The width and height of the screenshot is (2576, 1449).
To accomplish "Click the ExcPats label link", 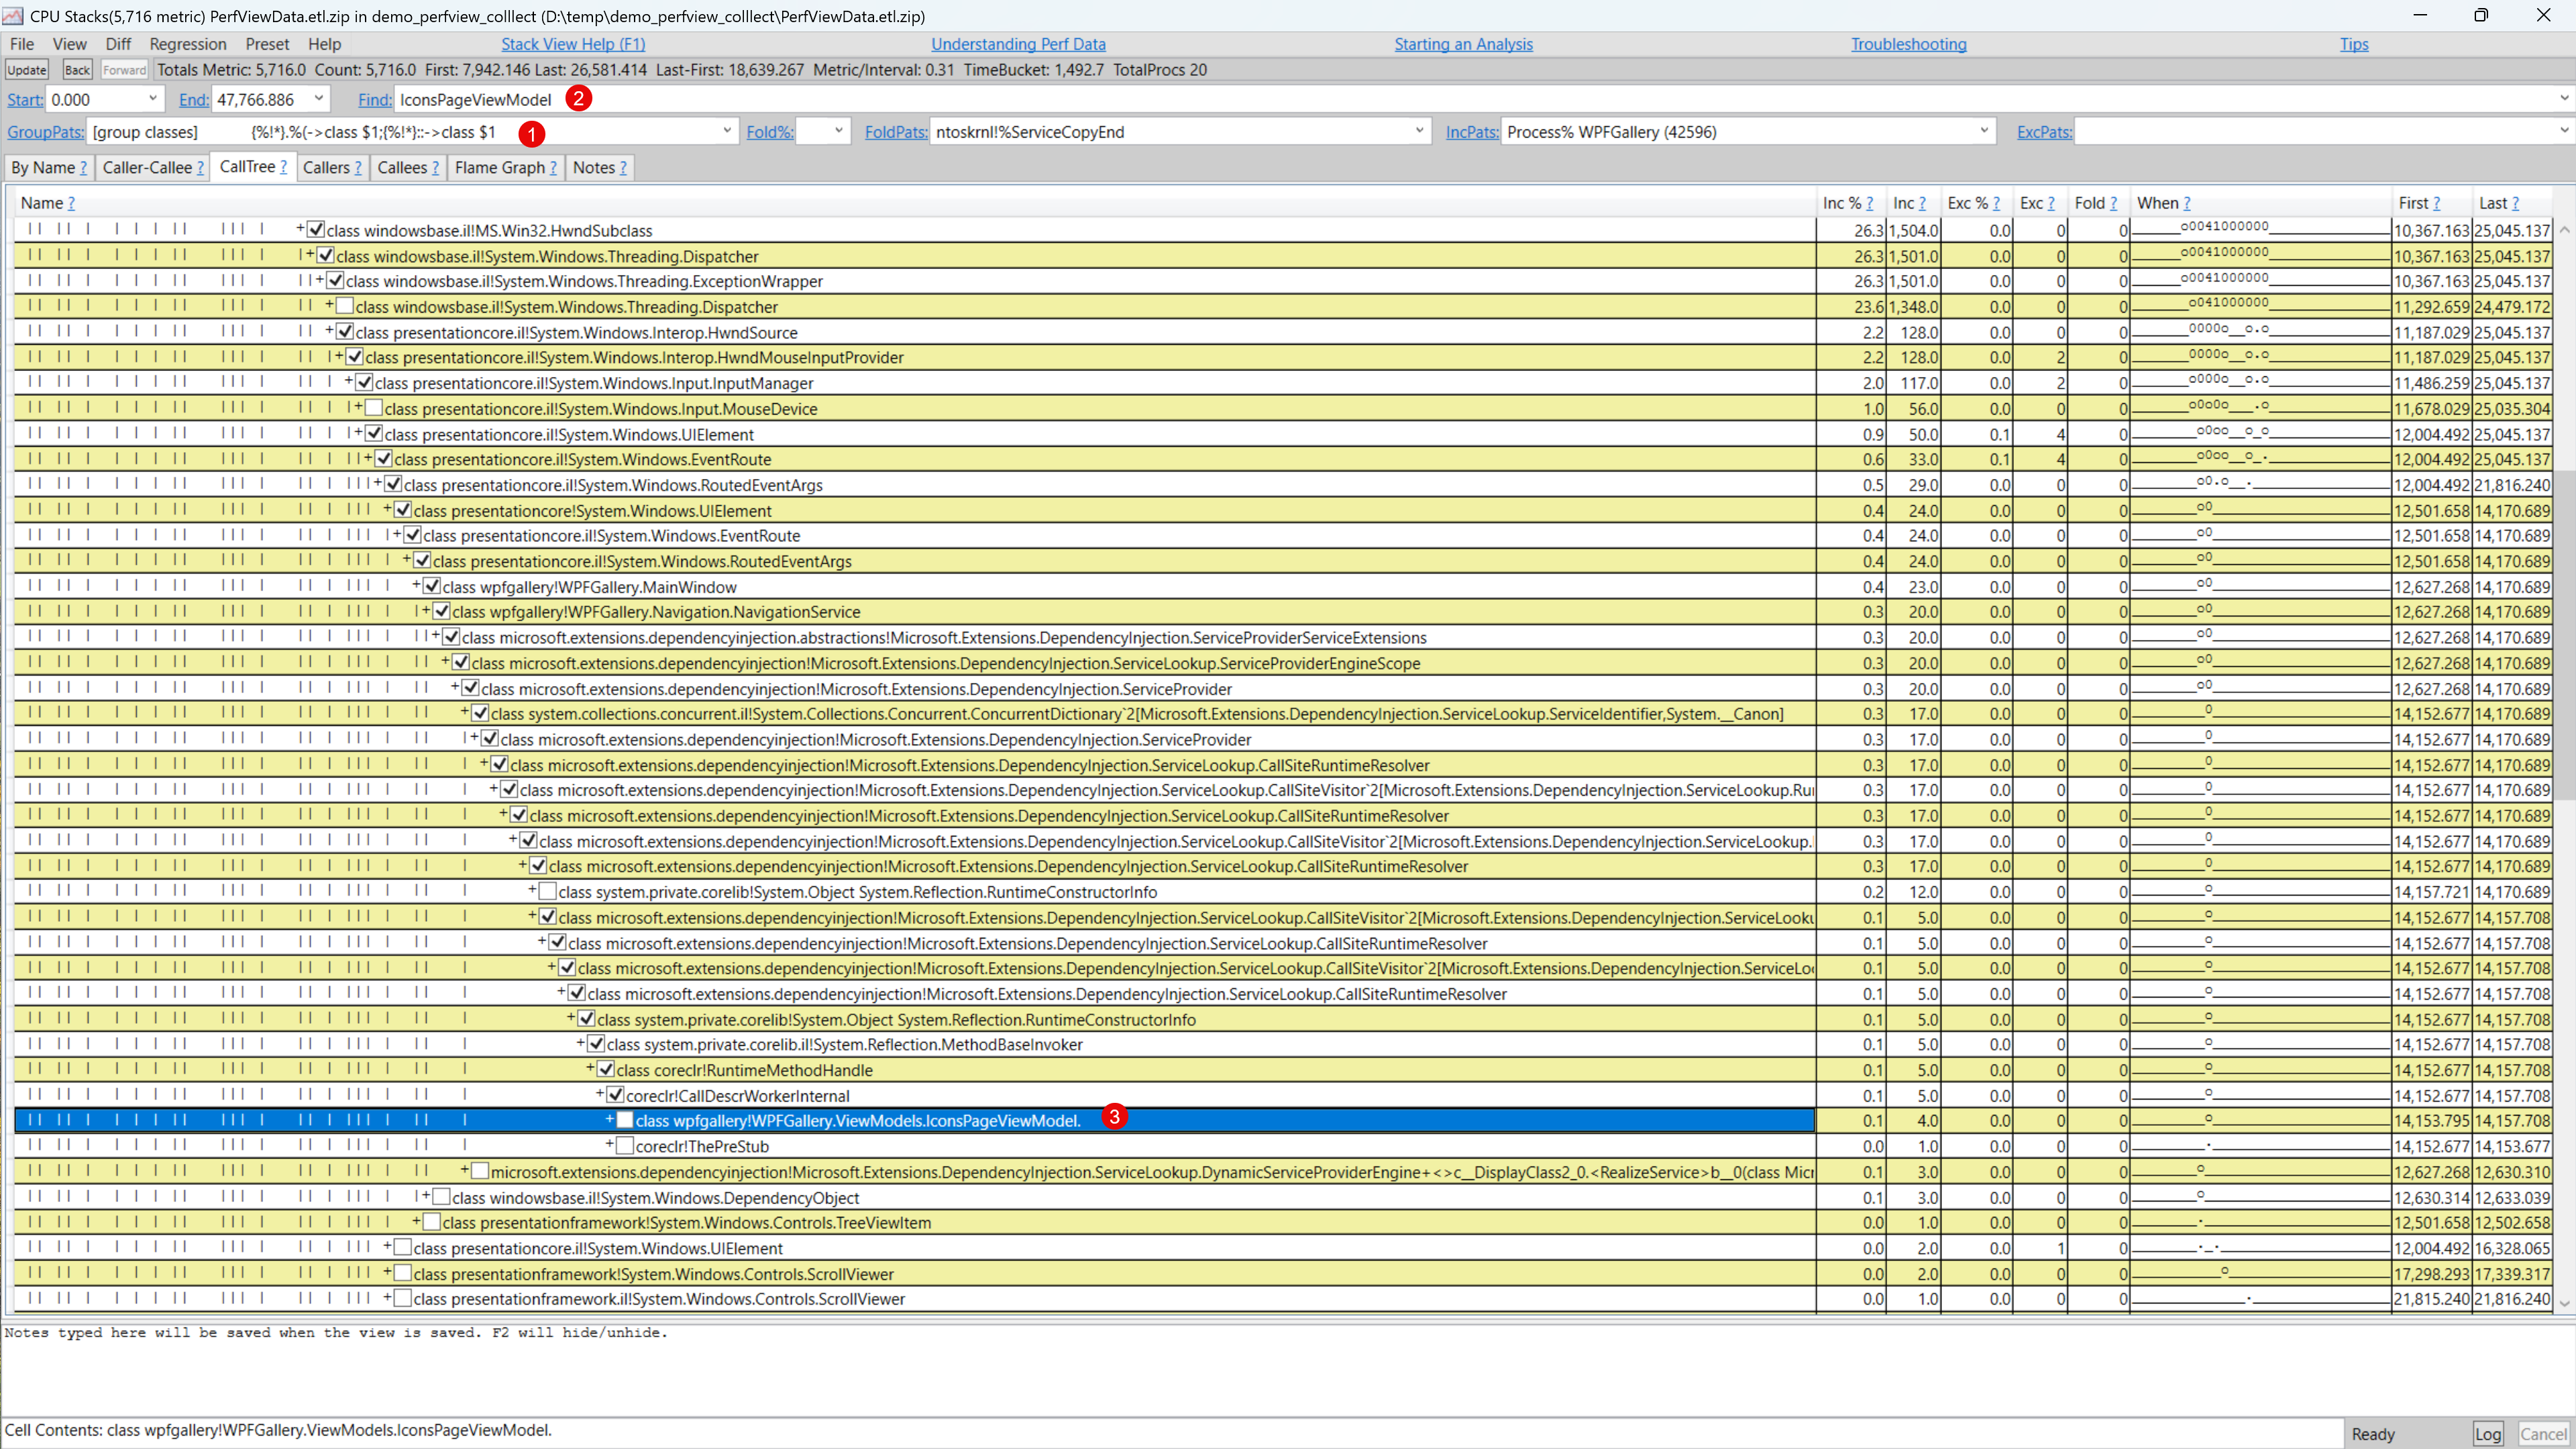I will [2044, 132].
